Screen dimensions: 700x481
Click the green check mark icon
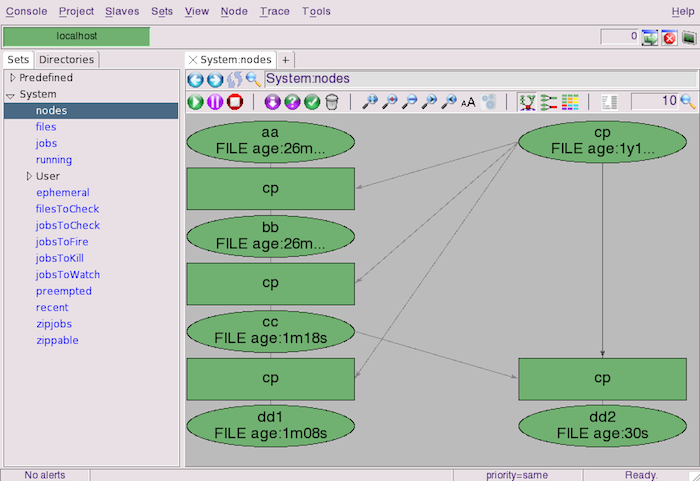click(312, 102)
